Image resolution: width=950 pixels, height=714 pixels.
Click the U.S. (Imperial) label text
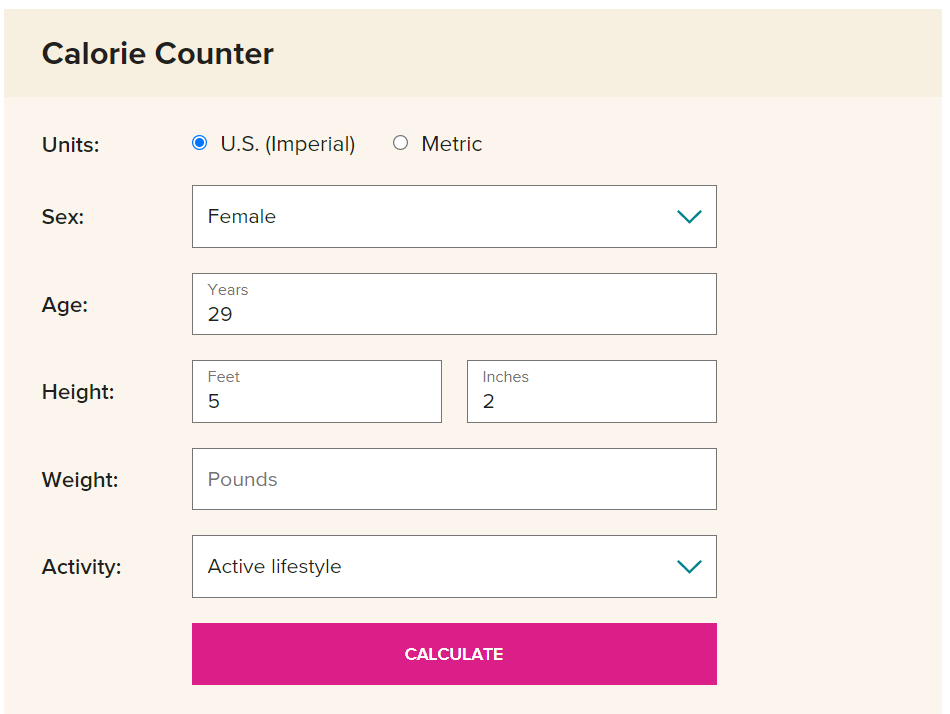(288, 144)
